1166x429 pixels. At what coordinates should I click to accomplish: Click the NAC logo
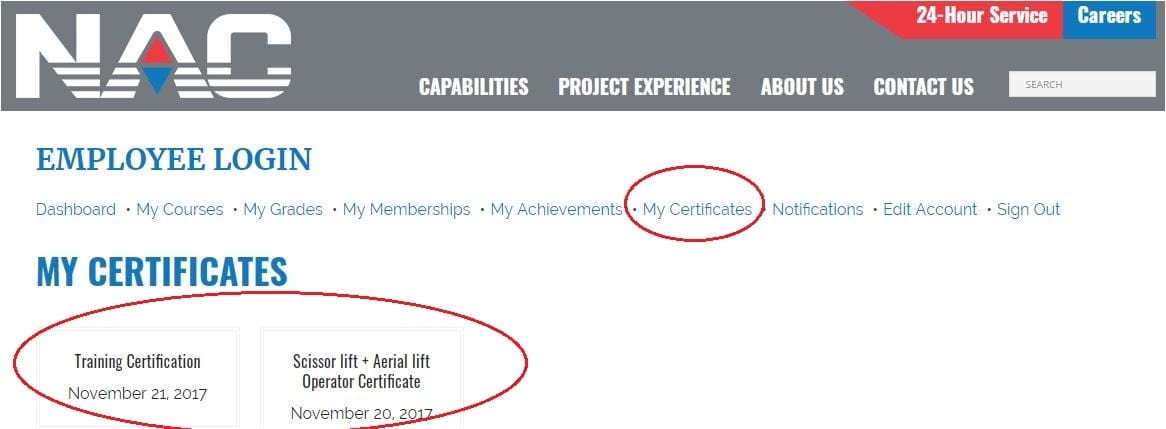tap(154, 56)
